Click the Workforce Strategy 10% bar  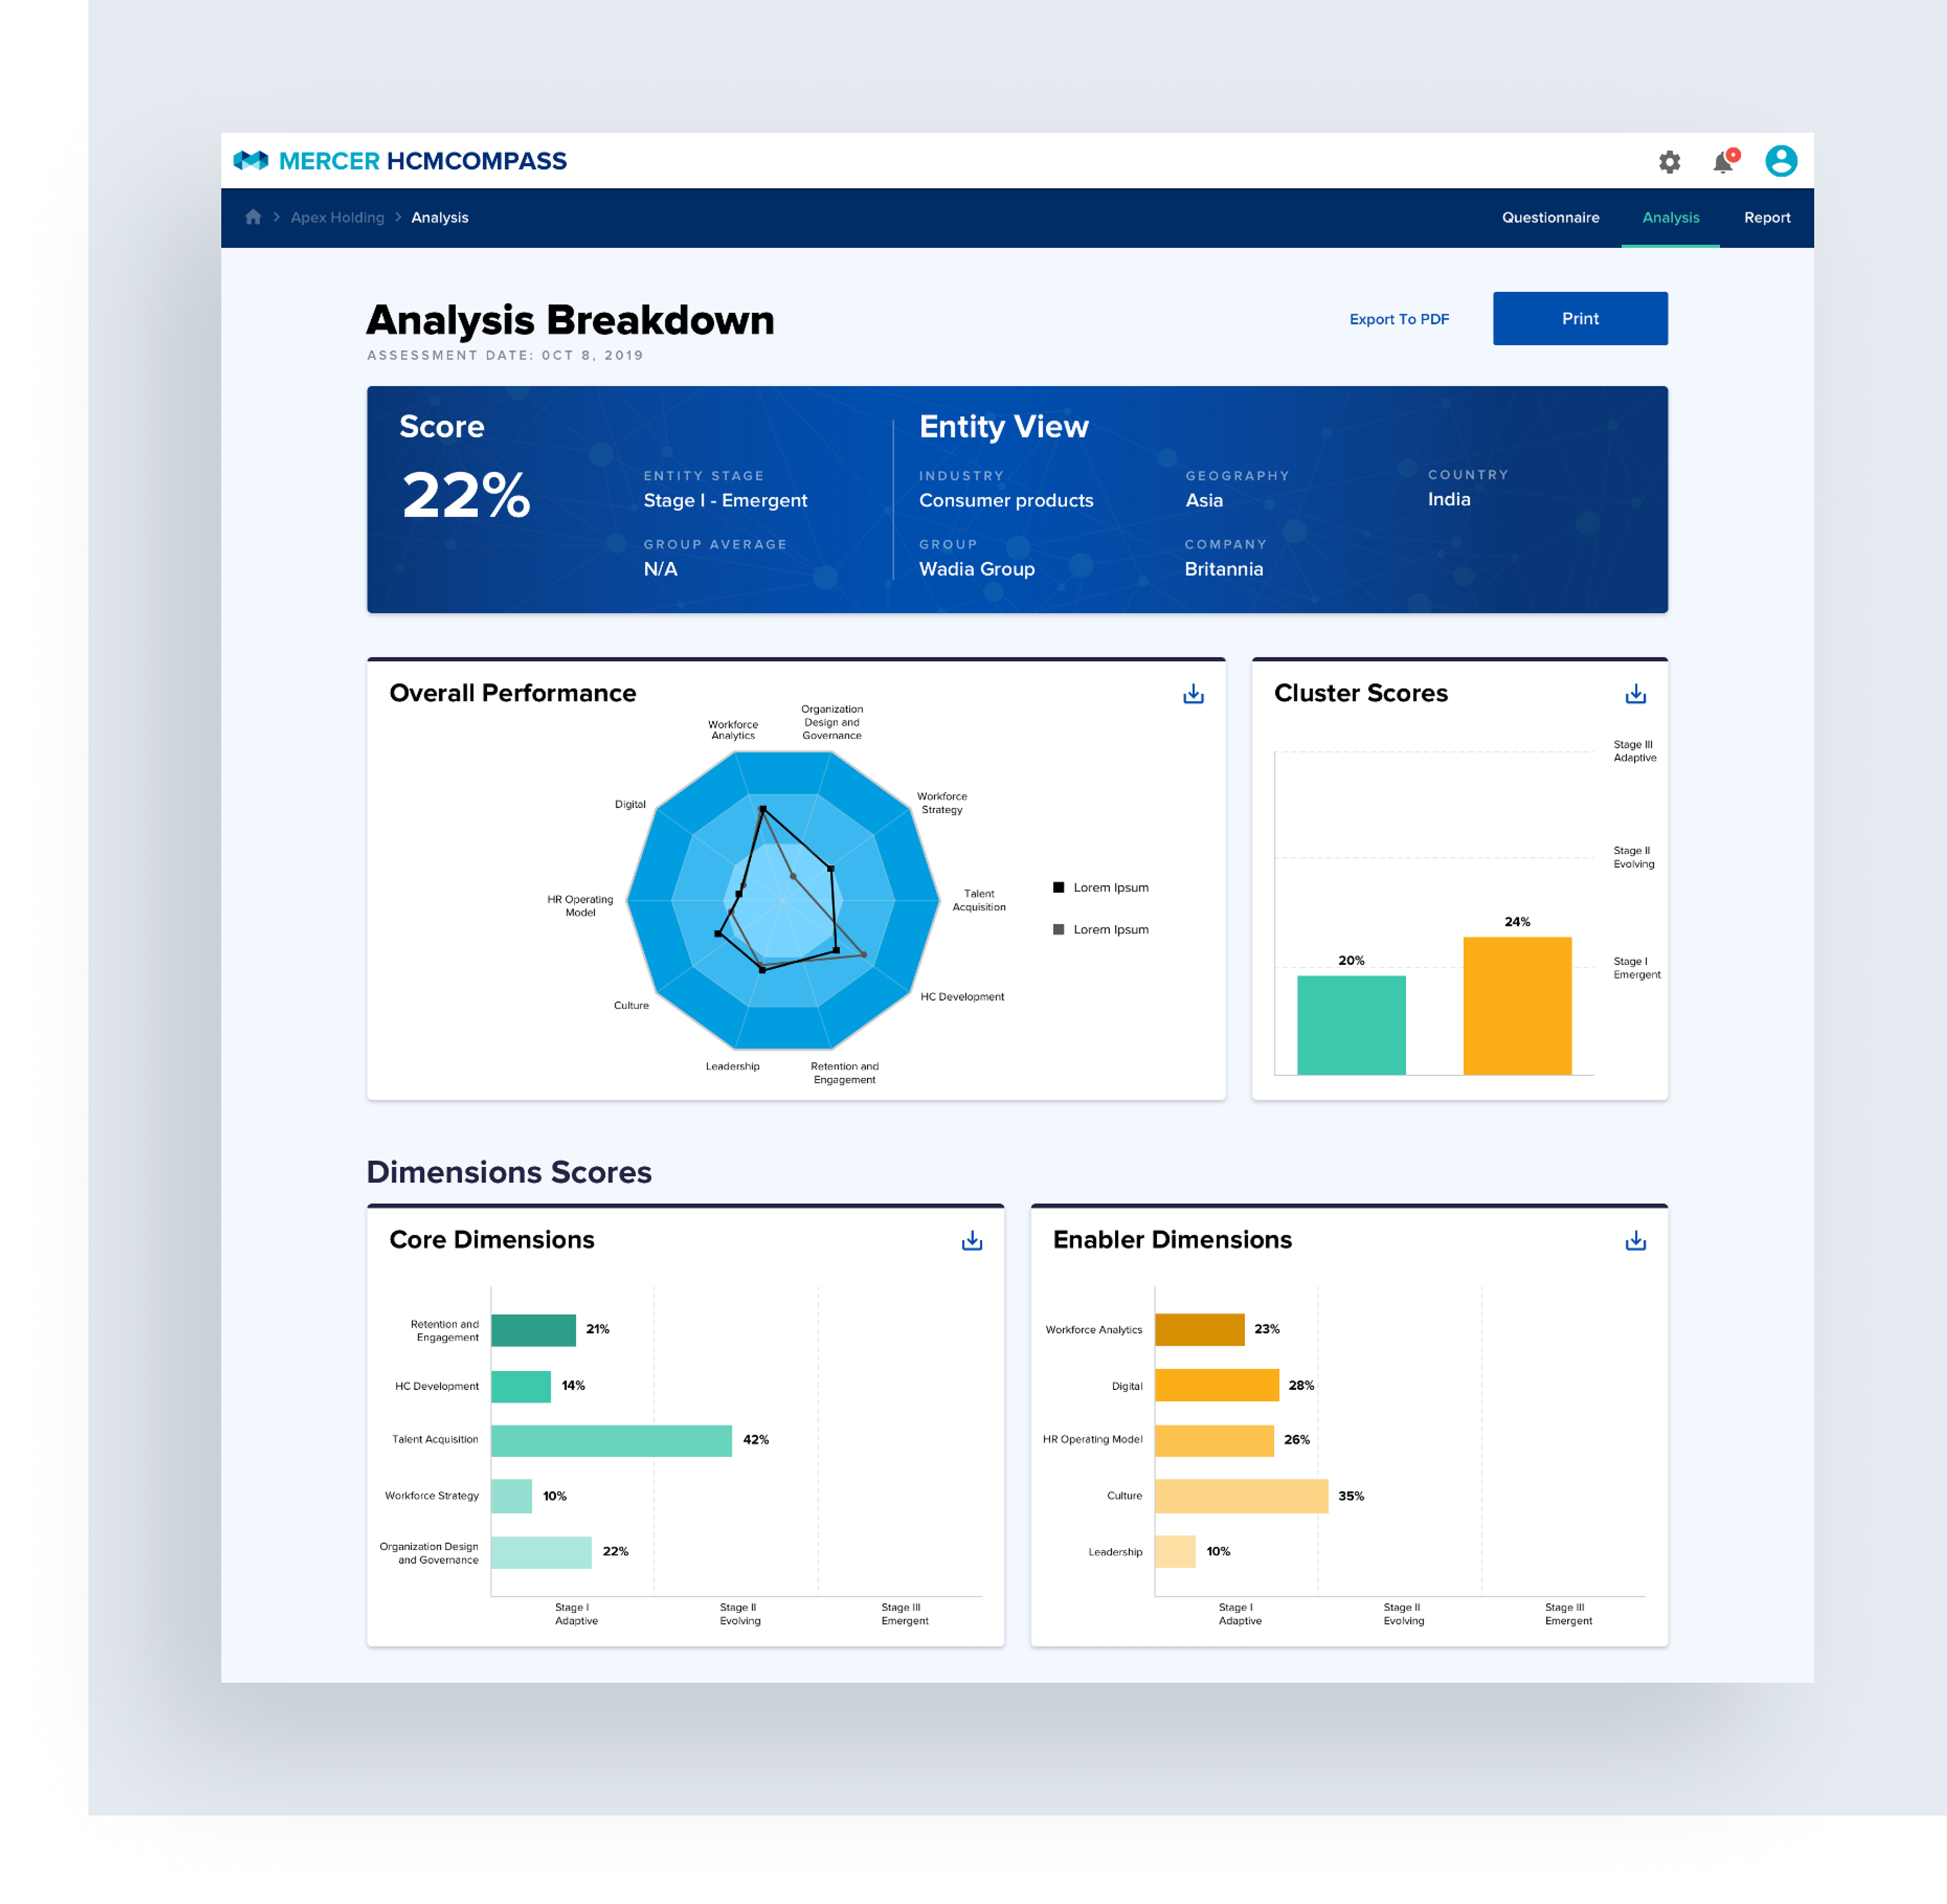click(511, 1497)
